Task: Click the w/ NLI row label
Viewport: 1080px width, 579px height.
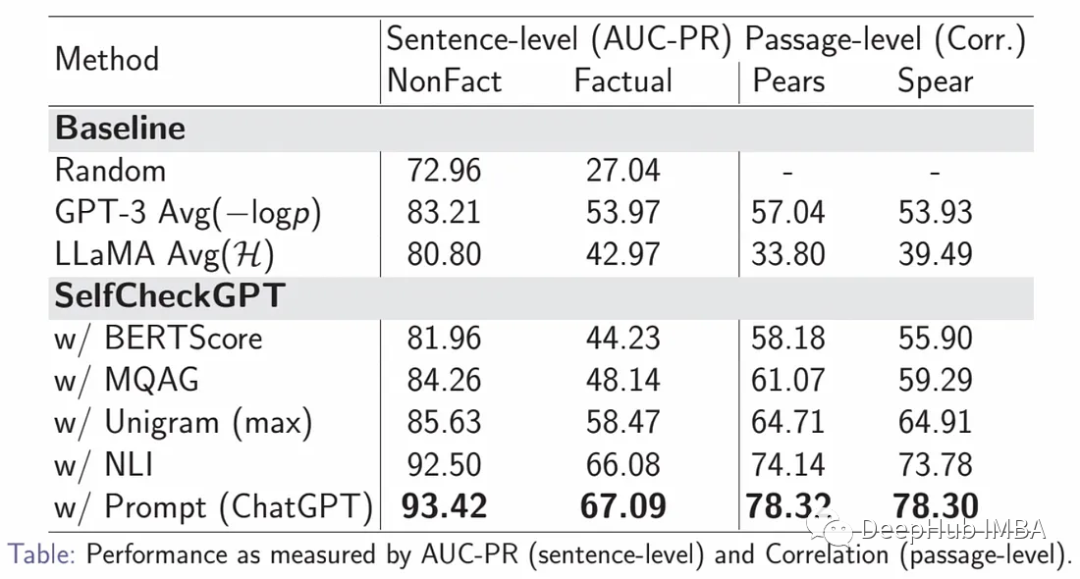Action: [x=104, y=465]
